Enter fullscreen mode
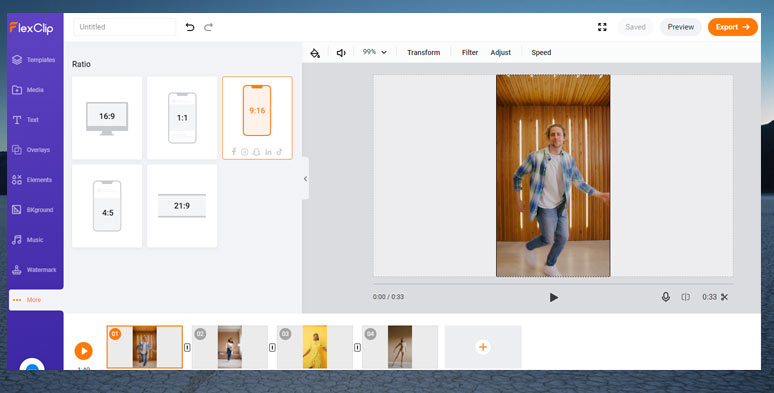 click(602, 27)
